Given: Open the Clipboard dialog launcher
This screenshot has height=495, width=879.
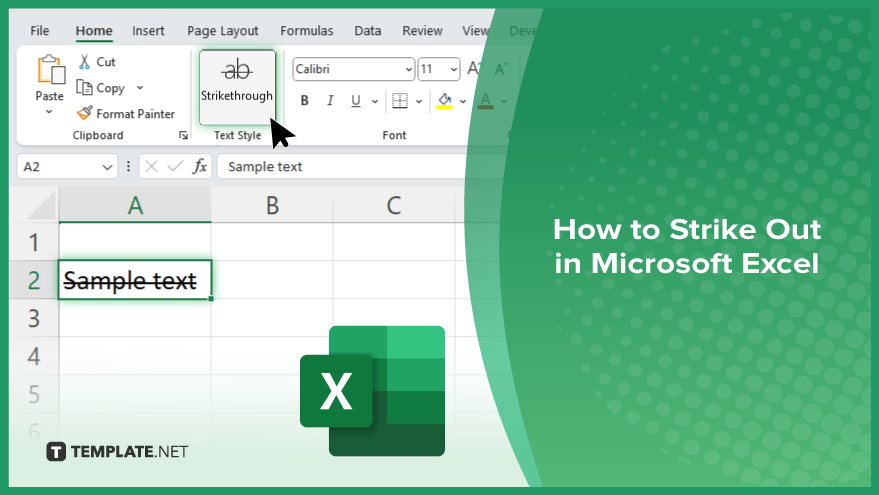Looking at the screenshot, I should pos(183,135).
